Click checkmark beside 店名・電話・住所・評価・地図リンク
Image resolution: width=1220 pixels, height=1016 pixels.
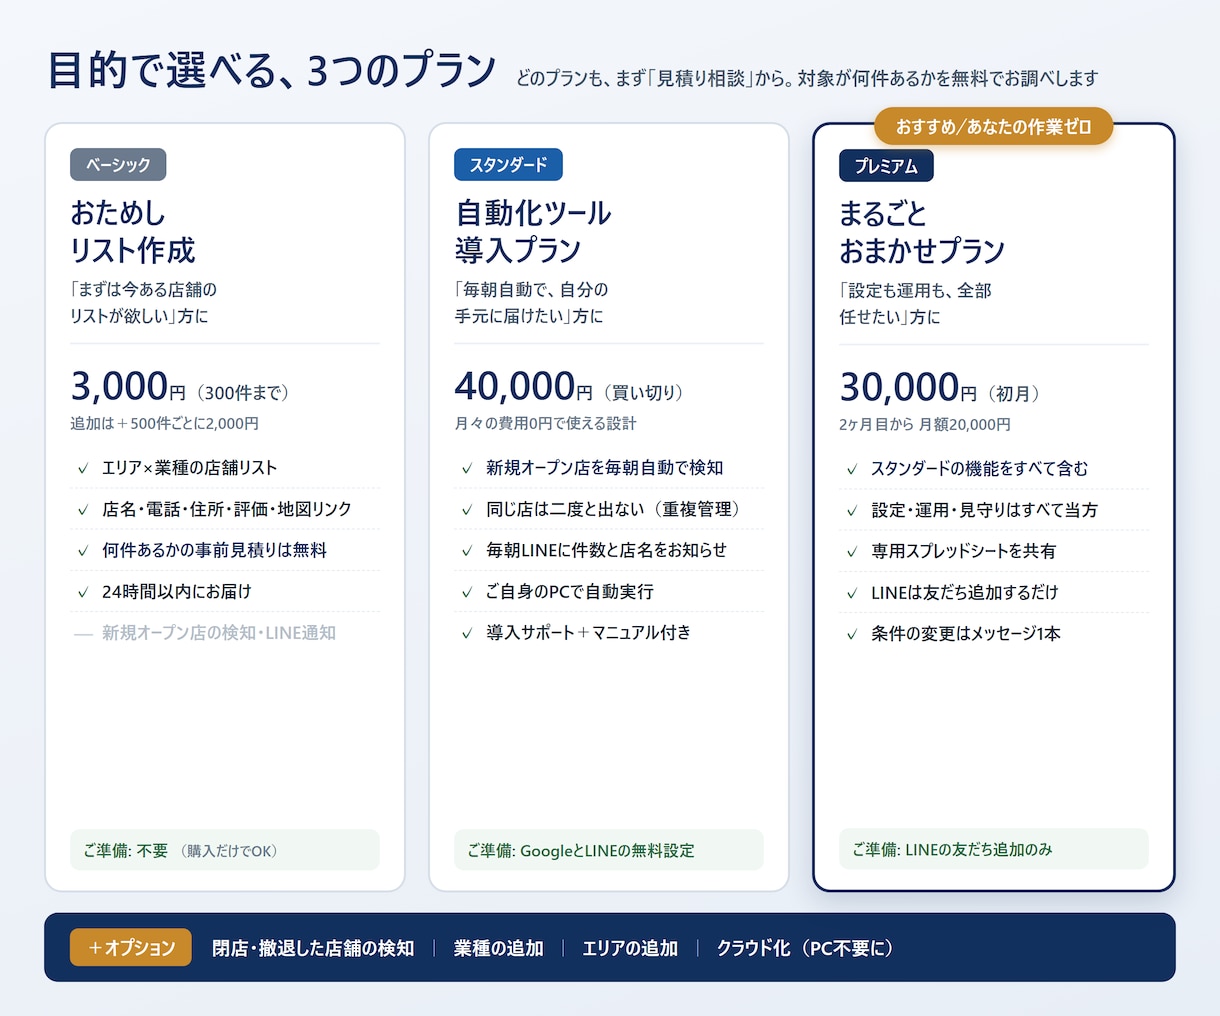pos(83,509)
